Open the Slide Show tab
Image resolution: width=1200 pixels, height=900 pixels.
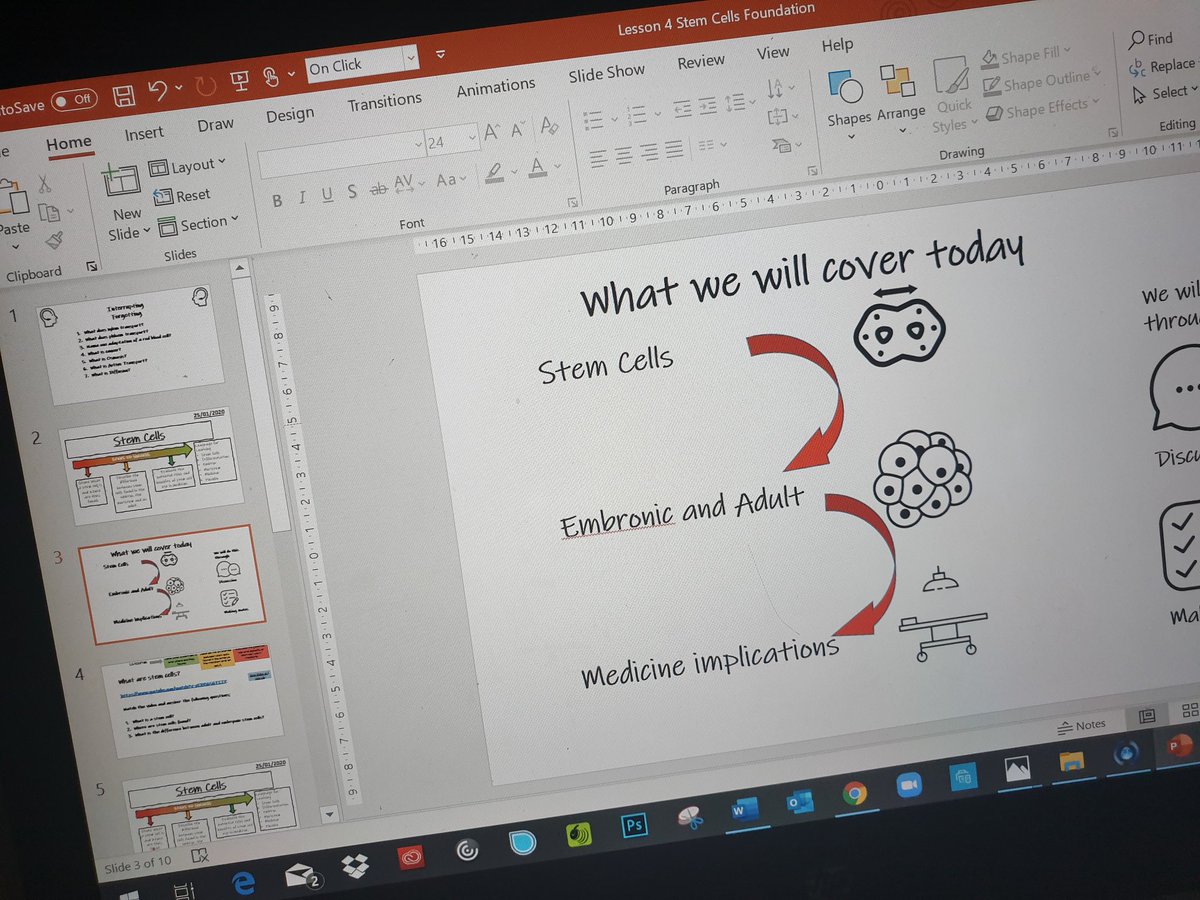pyautogui.click(x=606, y=74)
